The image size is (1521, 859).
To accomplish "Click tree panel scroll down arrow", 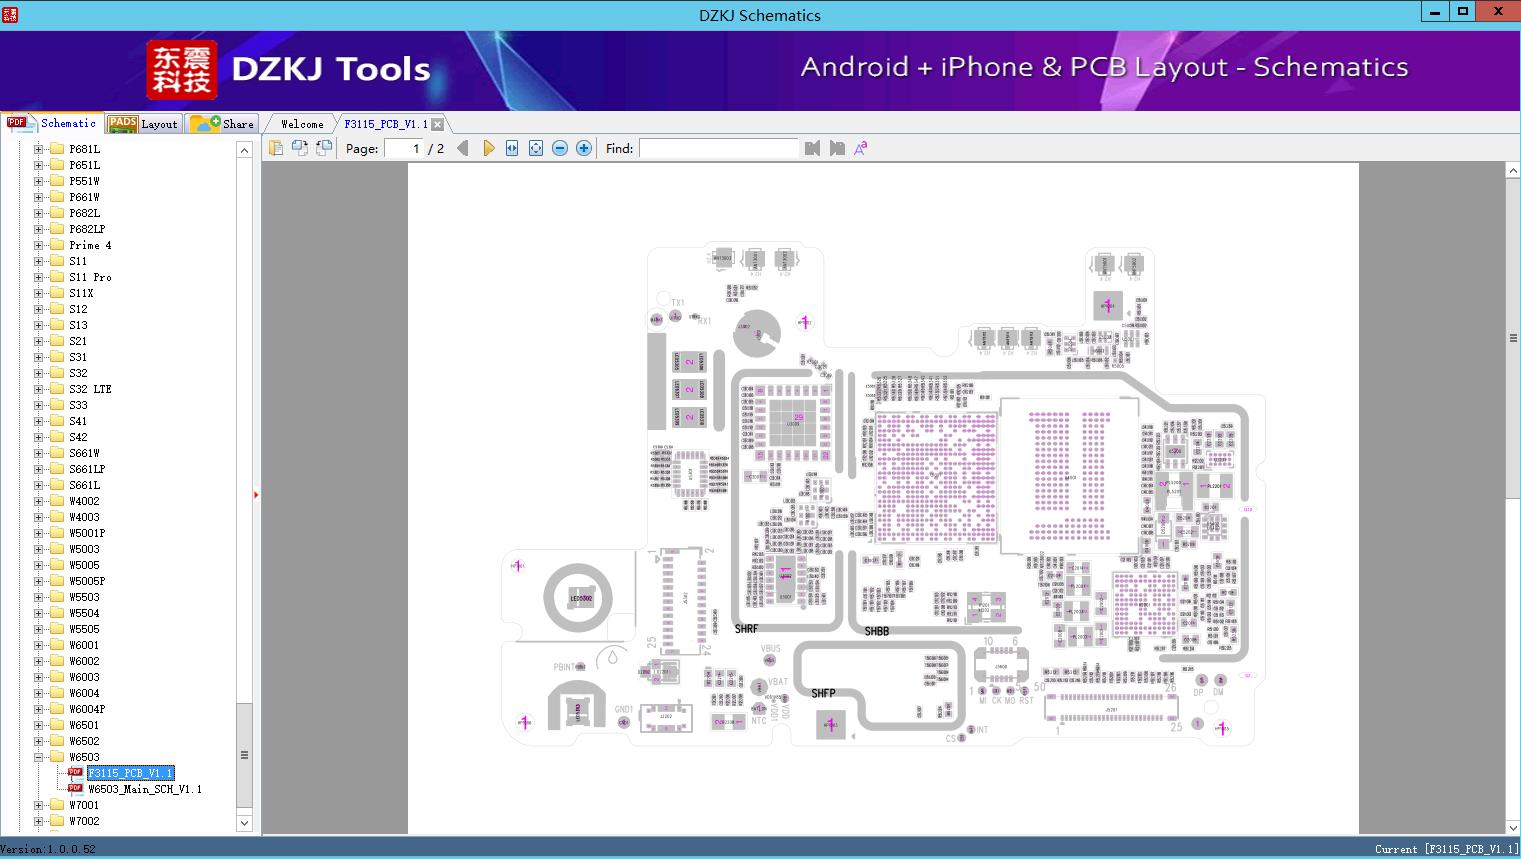I will point(244,823).
